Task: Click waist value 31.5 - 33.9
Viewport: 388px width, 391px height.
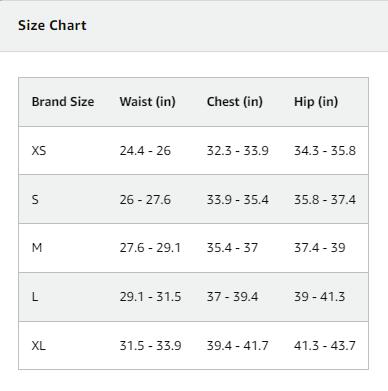Action: pyautogui.click(x=151, y=346)
